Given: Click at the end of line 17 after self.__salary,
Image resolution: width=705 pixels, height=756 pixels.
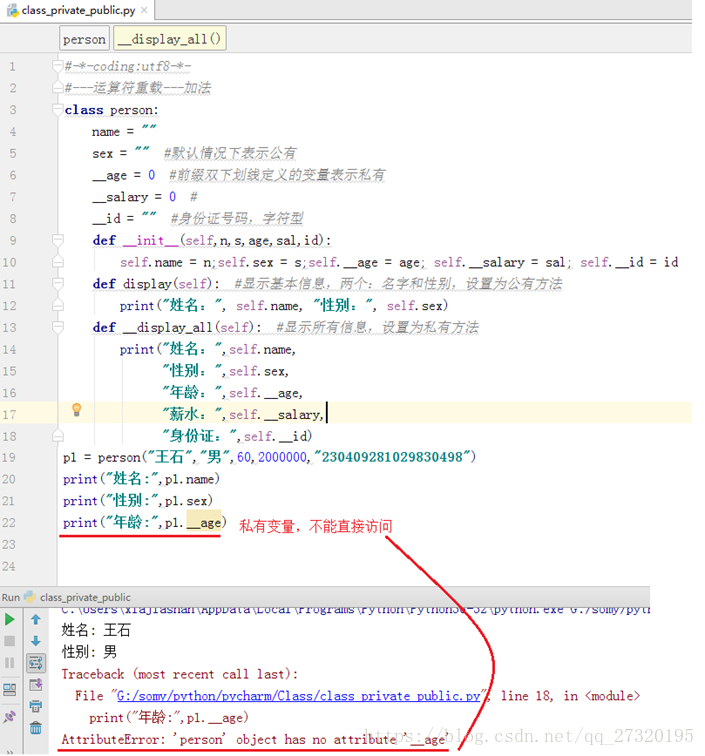Looking at the screenshot, I should [x=327, y=414].
